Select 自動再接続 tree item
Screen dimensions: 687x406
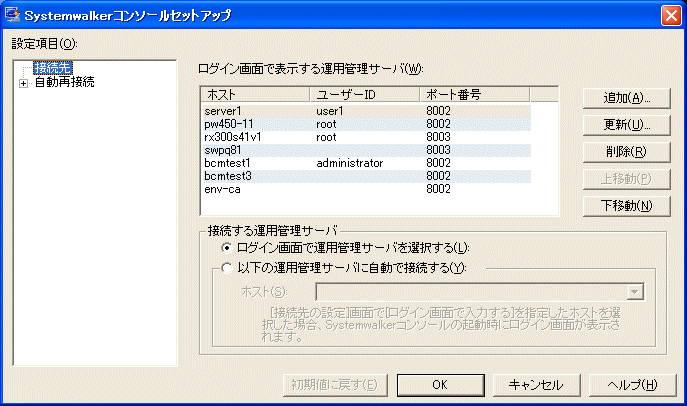tap(64, 82)
